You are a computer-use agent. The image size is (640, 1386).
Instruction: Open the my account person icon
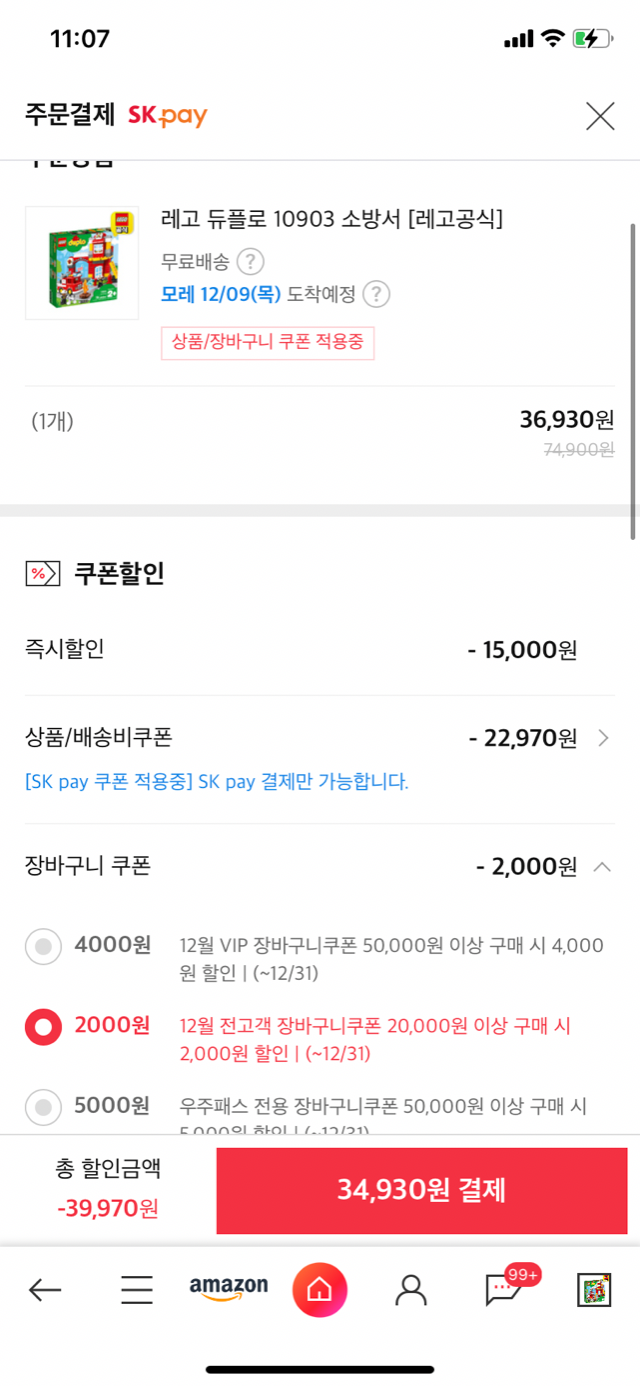click(411, 1290)
